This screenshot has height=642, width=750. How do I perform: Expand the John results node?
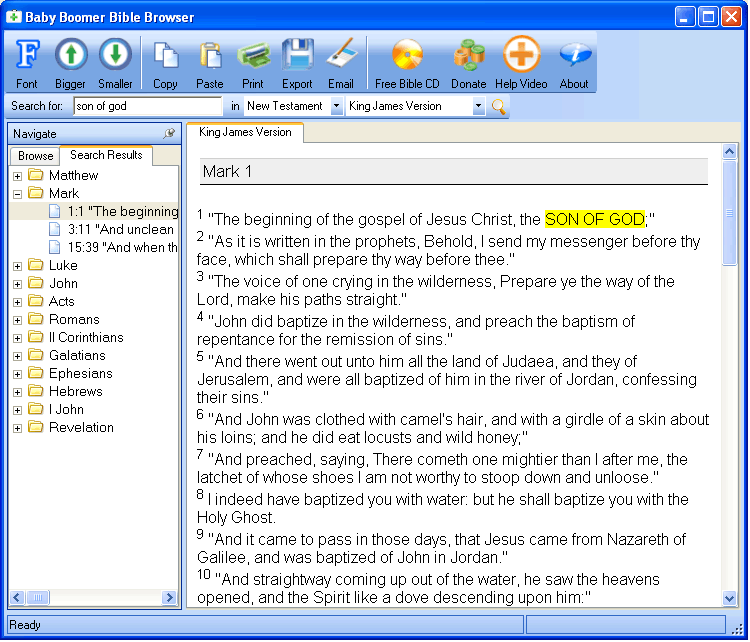17,284
